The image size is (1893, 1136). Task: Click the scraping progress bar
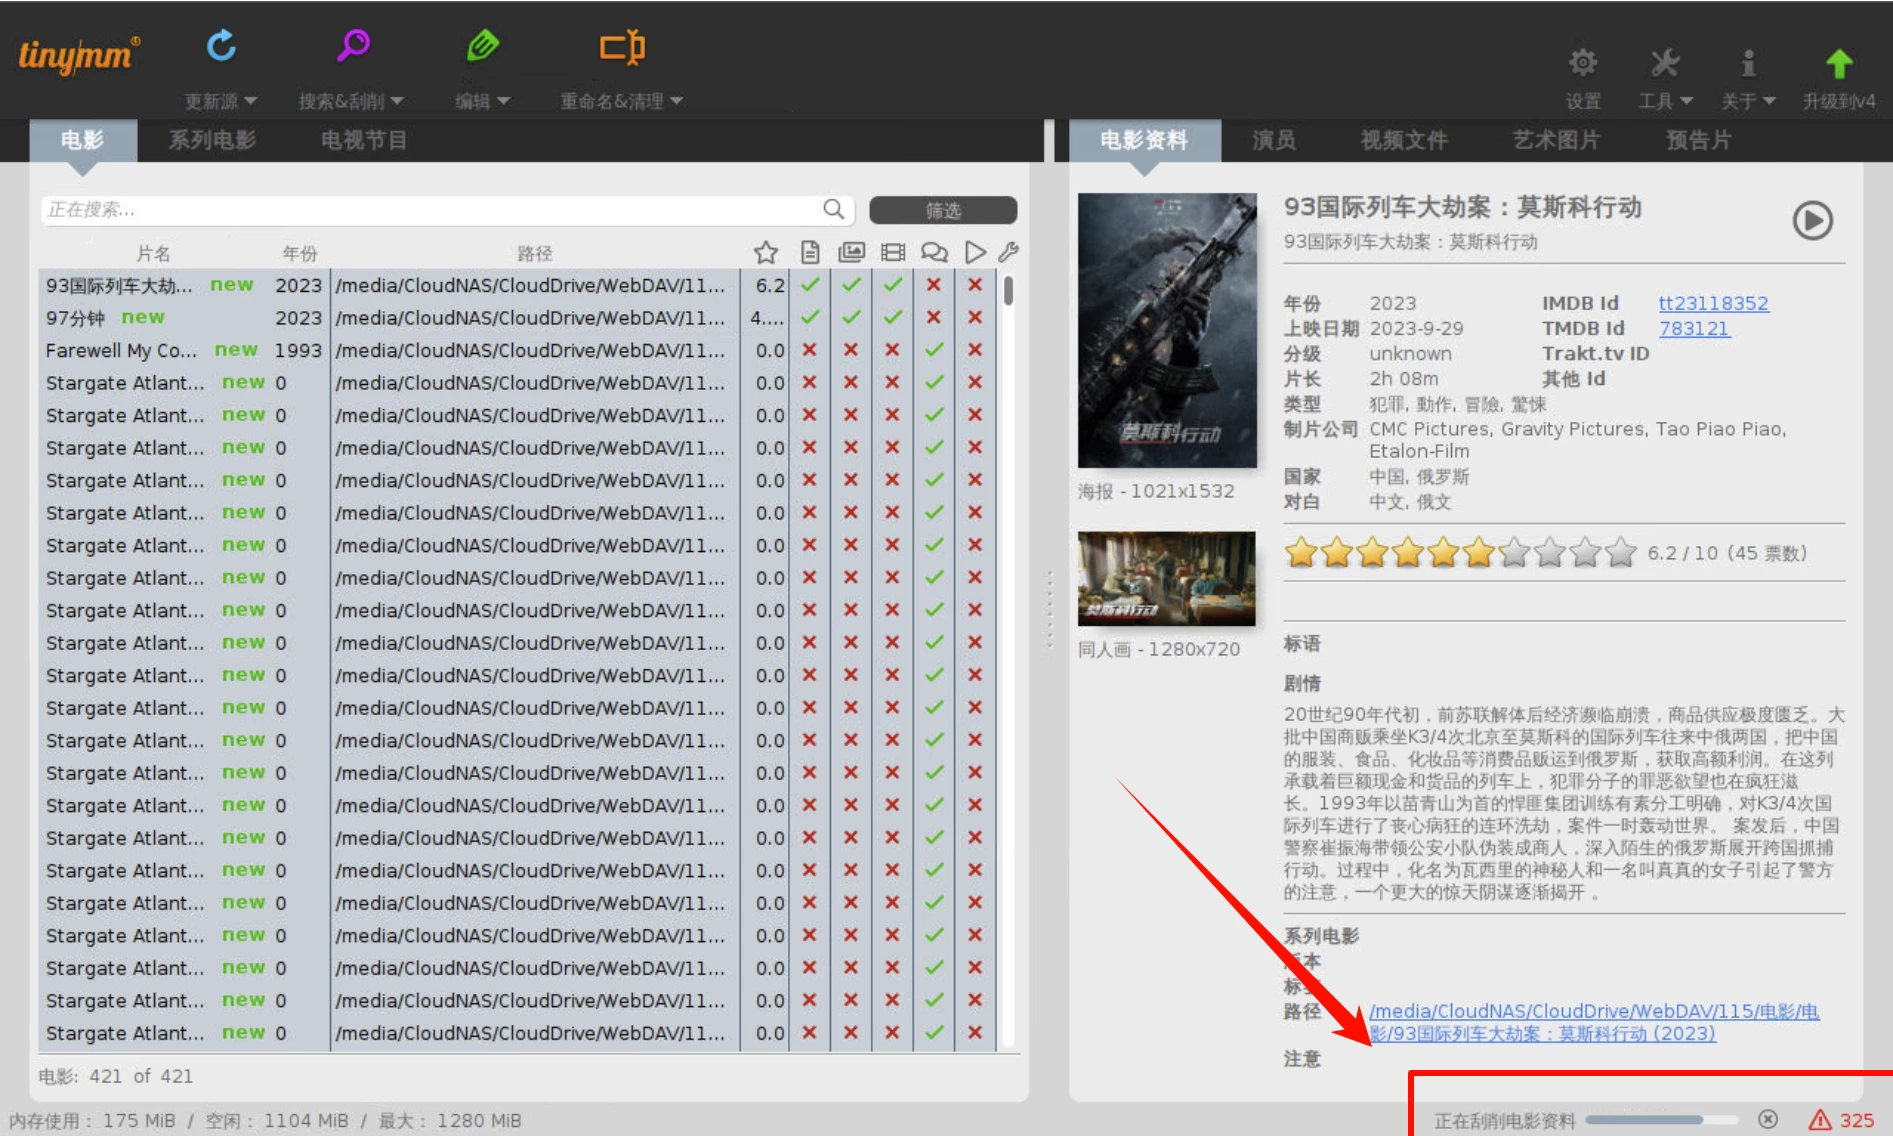coord(1661,1120)
